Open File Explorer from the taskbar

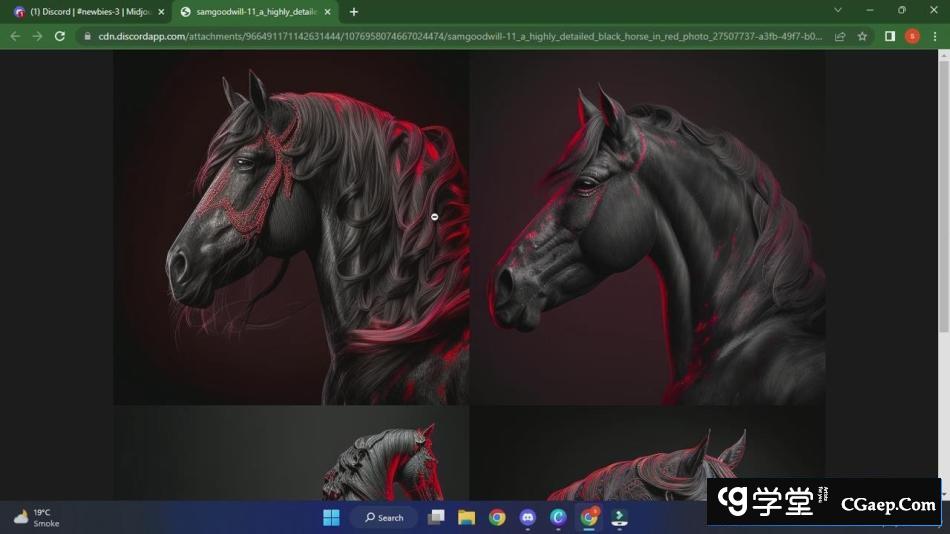466,517
